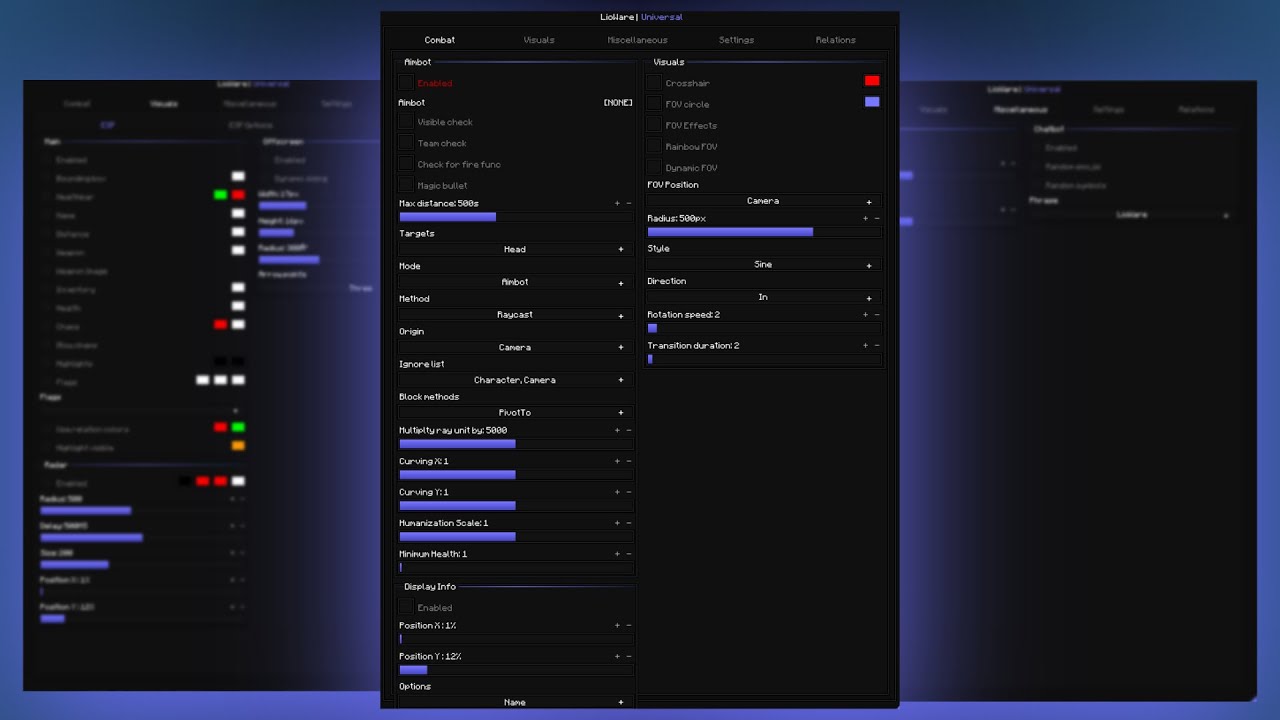Decrease Max distance with its minus button
The height and width of the screenshot is (720, 1280).
tap(629, 204)
